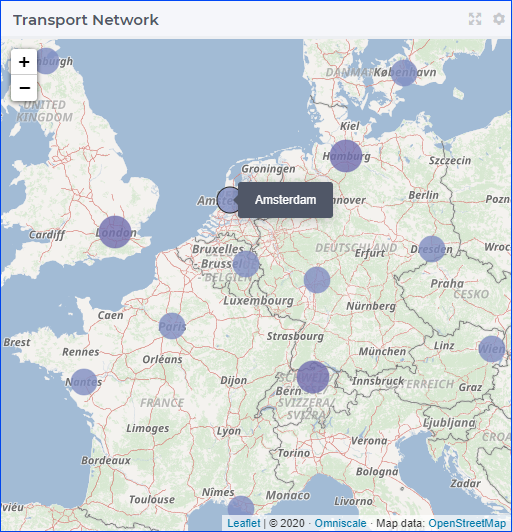Open the panel settings gear
This screenshot has width=513, height=532.
498,19
